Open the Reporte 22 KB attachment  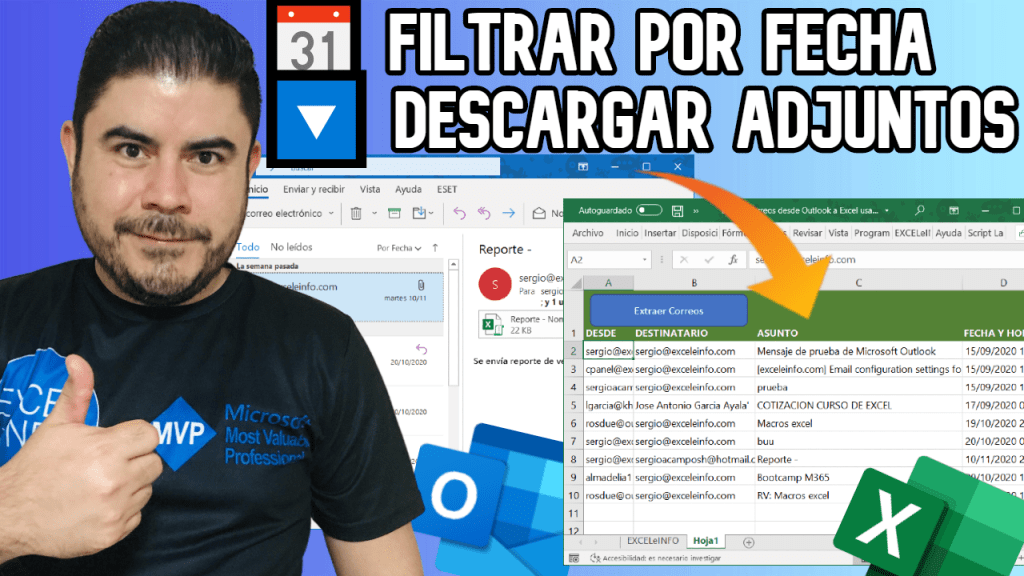pos(521,325)
